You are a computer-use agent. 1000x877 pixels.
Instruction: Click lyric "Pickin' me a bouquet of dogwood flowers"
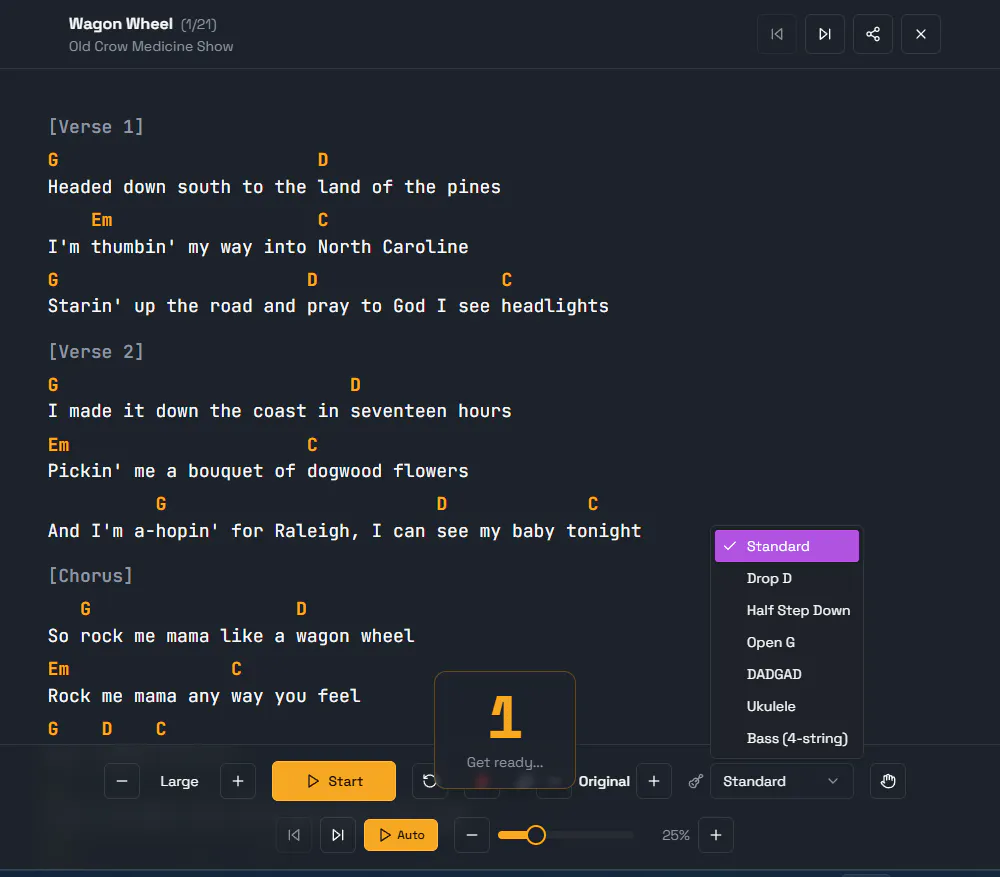click(258, 471)
